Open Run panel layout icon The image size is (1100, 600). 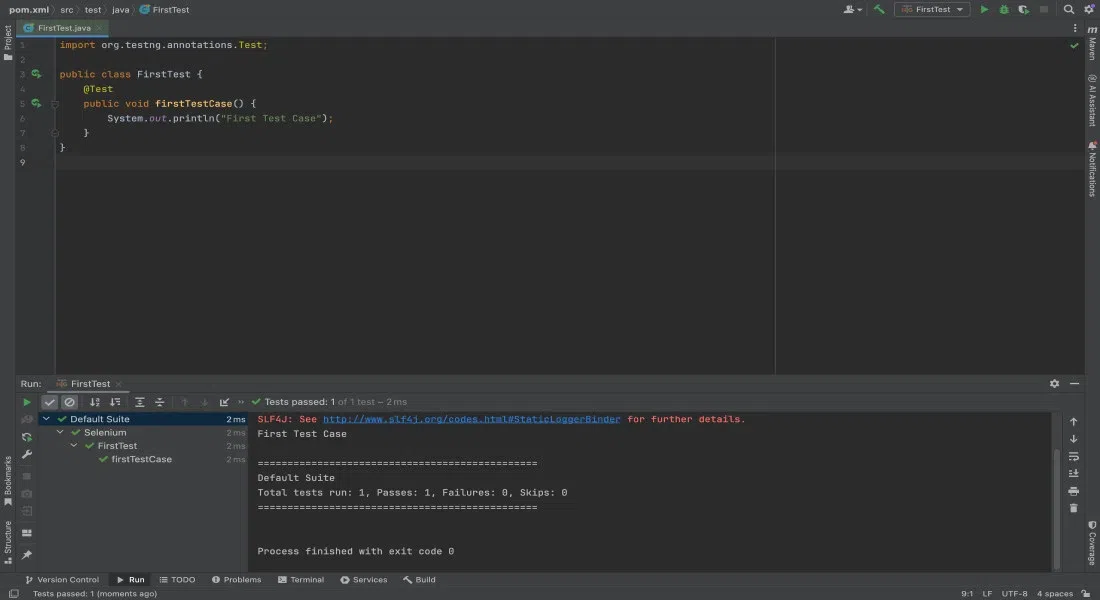27,533
